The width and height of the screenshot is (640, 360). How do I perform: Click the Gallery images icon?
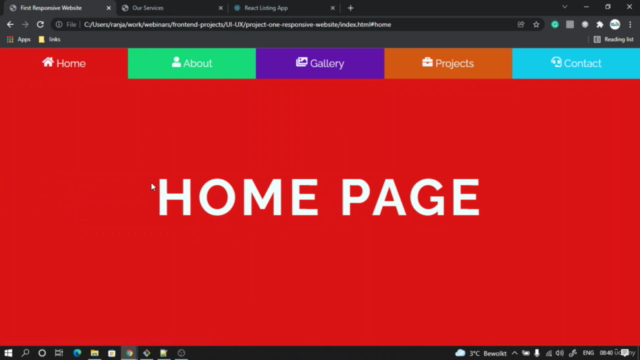[x=302, y=62]
